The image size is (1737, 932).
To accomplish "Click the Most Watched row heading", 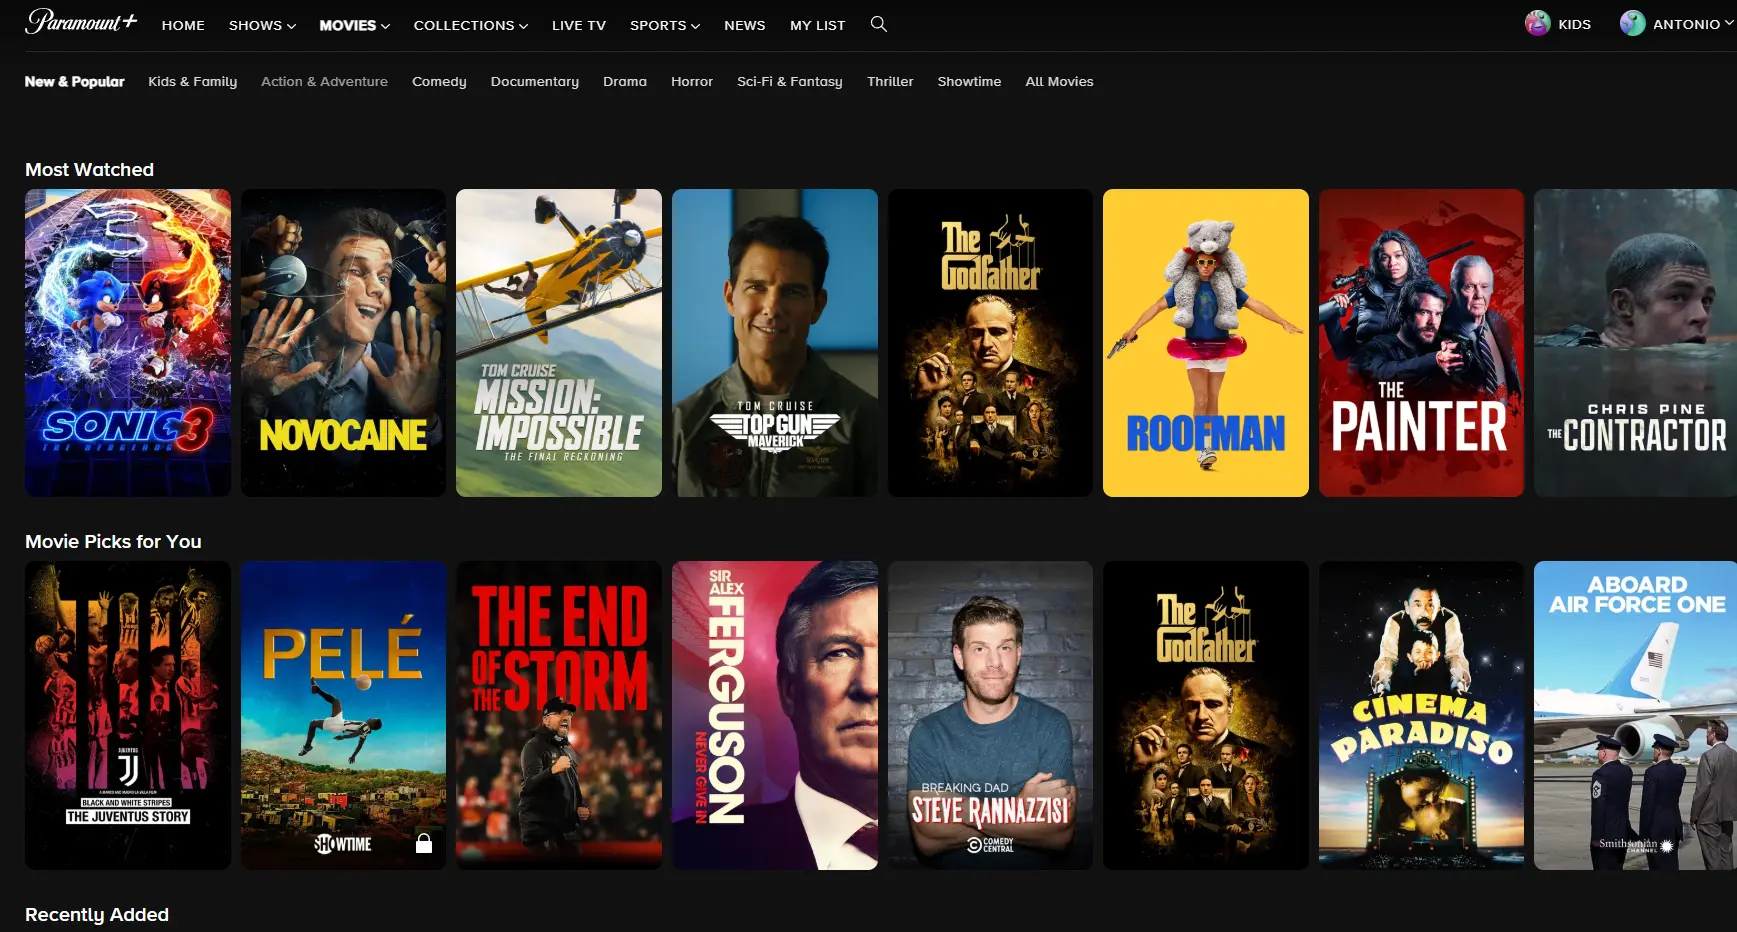I will tap(89, 170).
